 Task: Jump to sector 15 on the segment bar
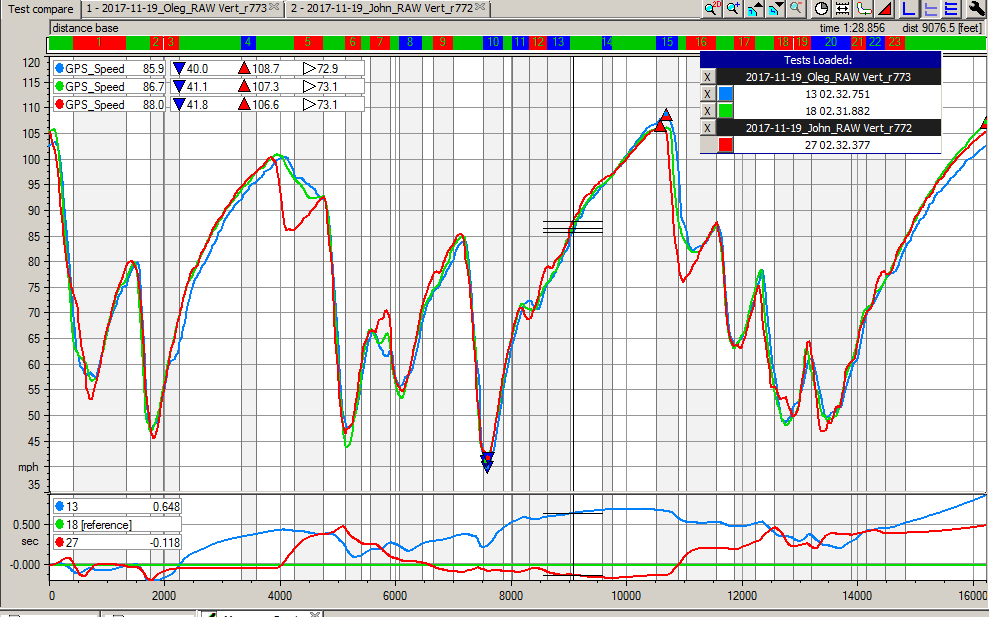click(x=667, y=42)
